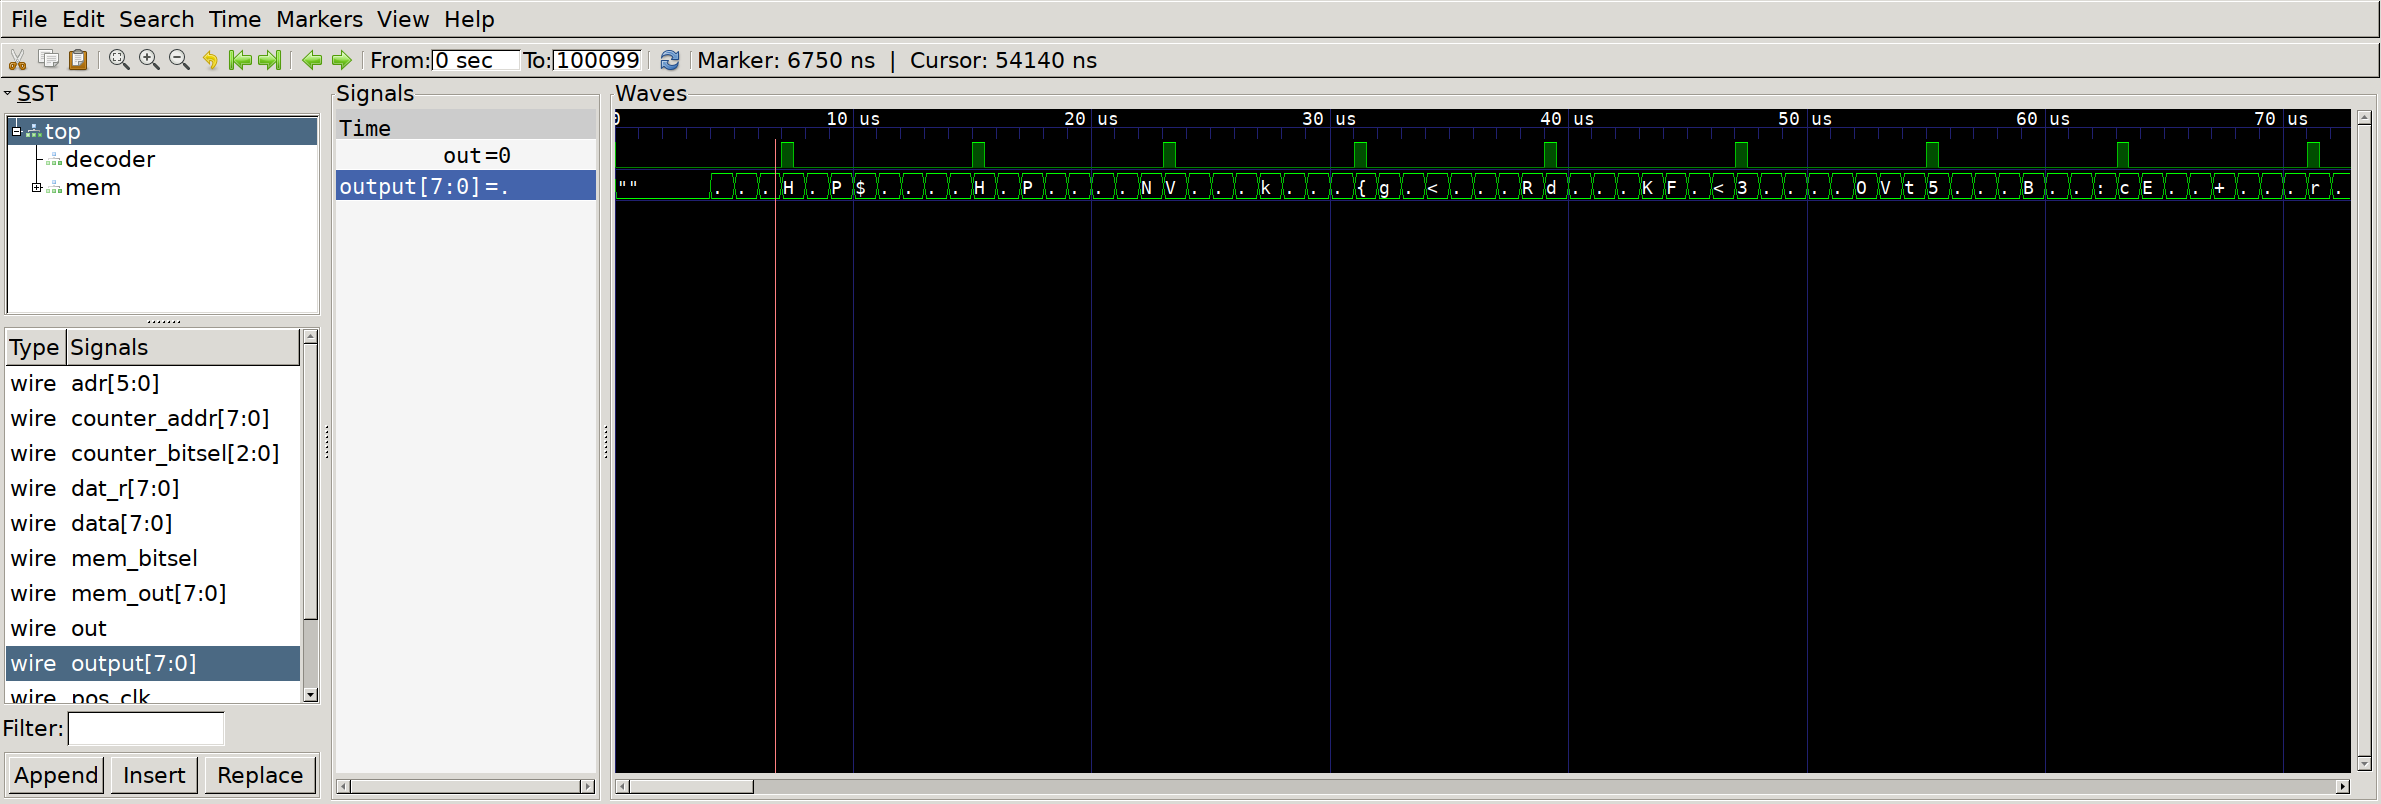Click the signal list scroll down arrow

click(x=310, y=695)
